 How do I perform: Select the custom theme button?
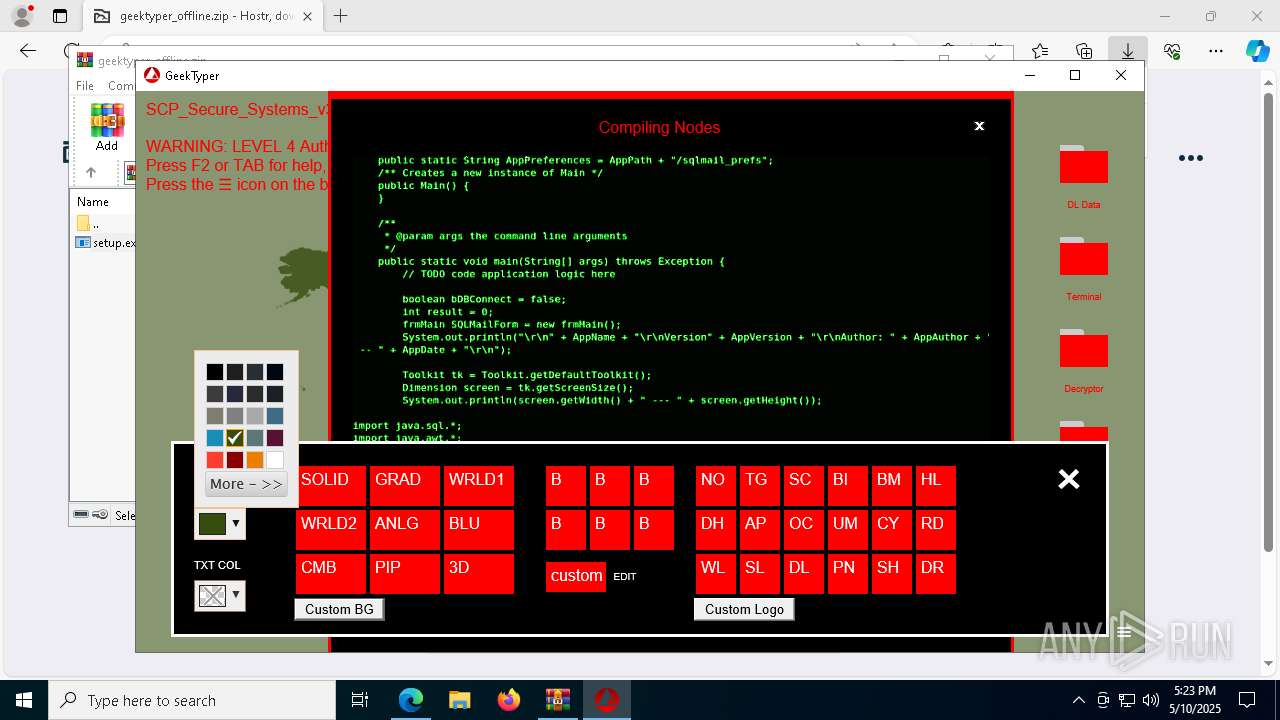[x=576, y=576]
